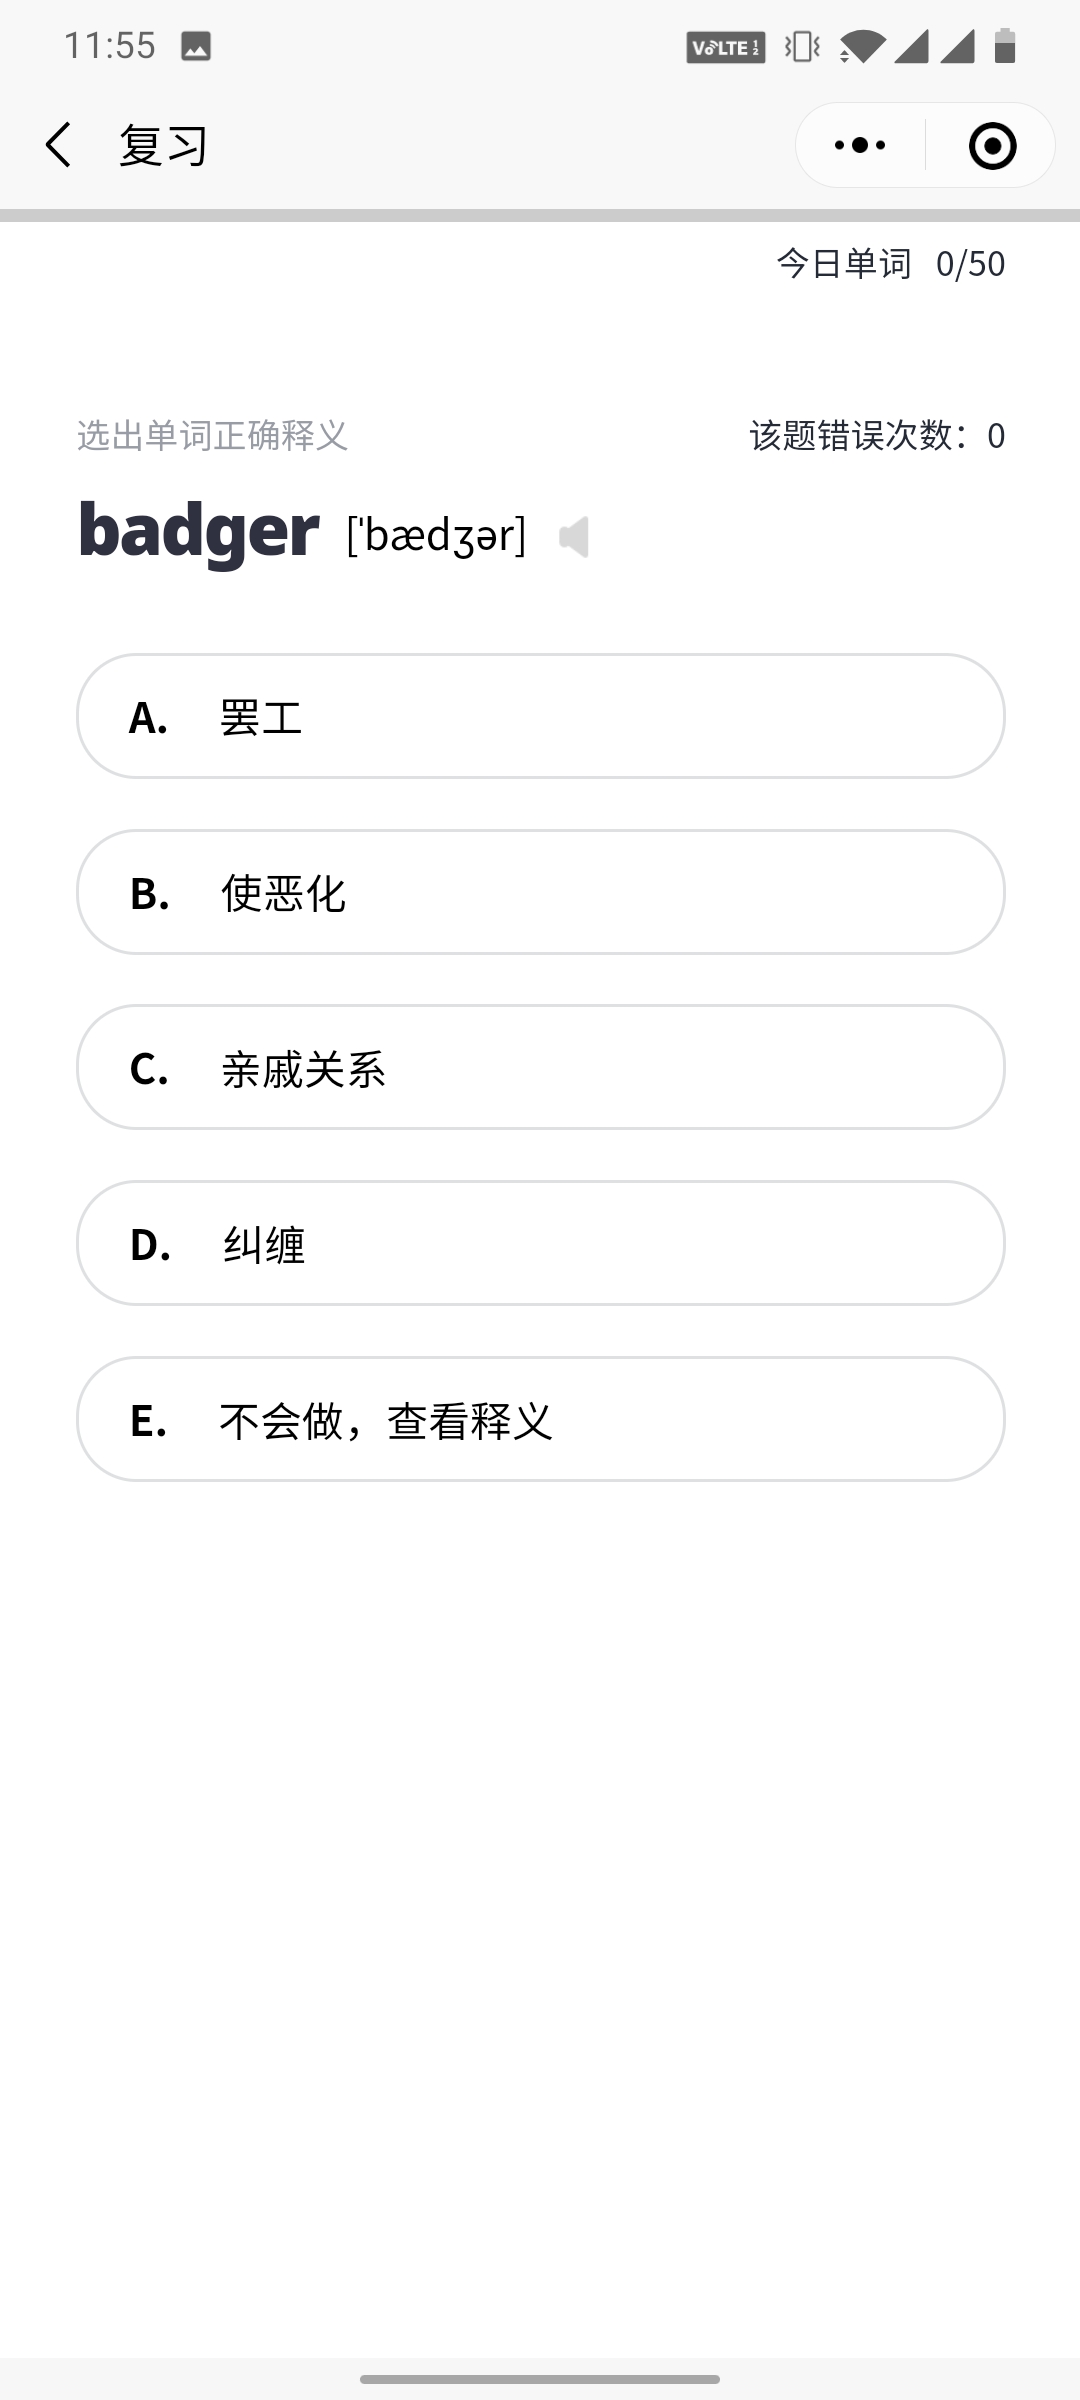Choose answer D. 纠缠
1080x2400 pixels.
click(x=541, y=1243)
